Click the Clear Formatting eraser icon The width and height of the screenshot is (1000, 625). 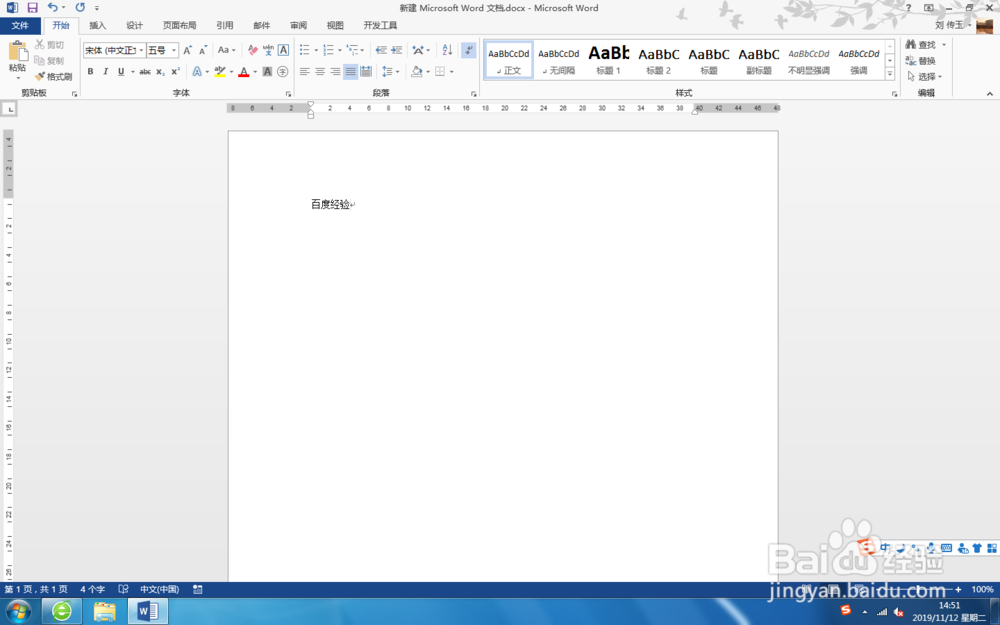coord(253,50)
